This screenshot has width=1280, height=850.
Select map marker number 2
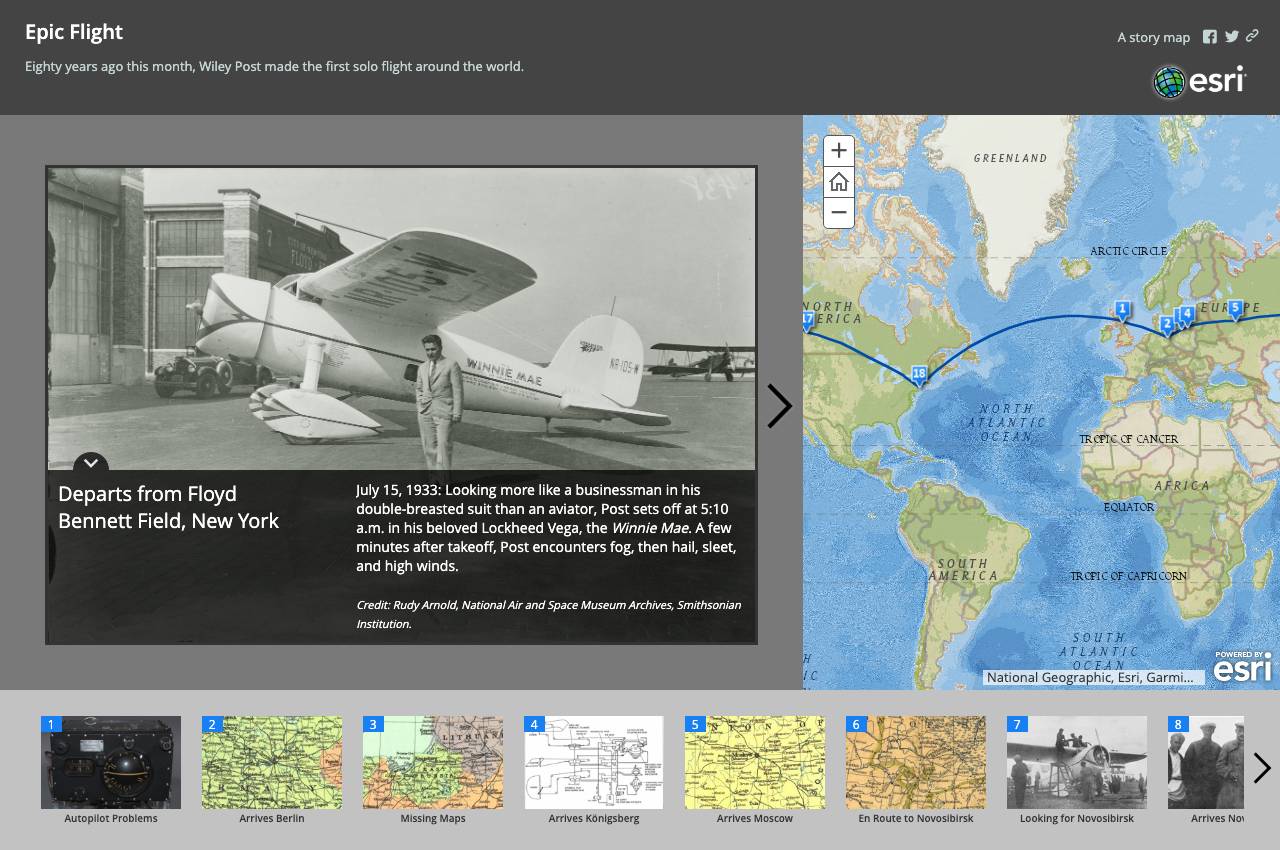[1167, 325]
